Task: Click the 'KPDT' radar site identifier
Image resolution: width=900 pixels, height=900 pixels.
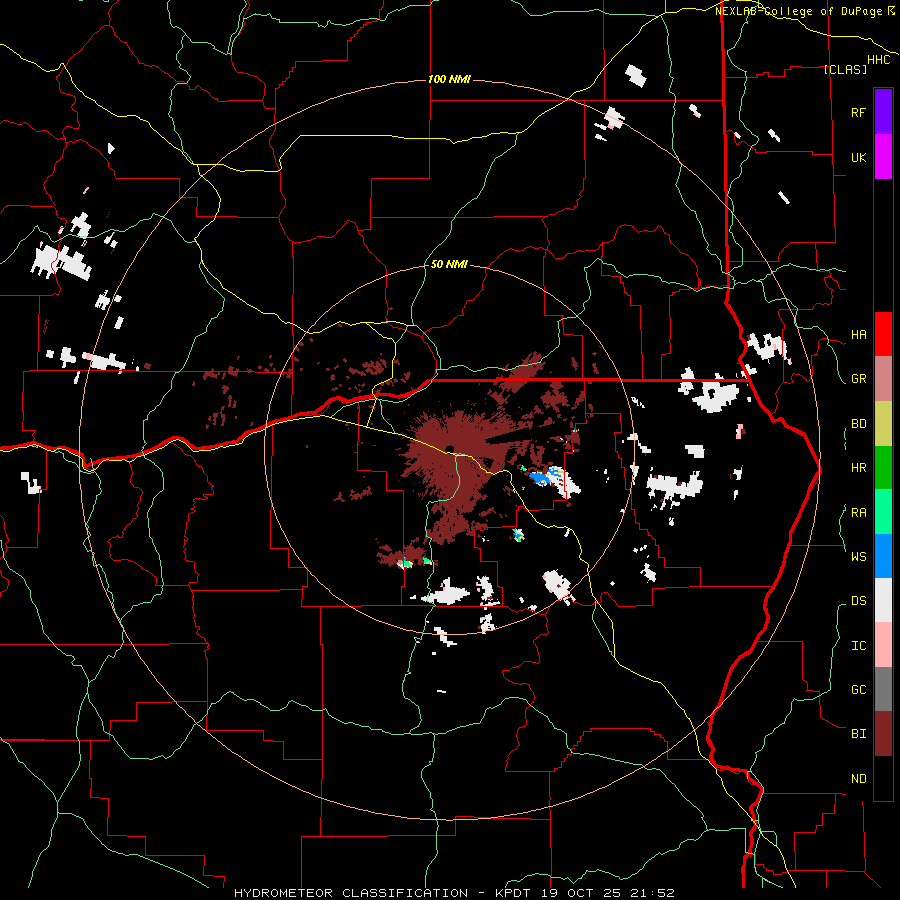Action: coord(511,893)
